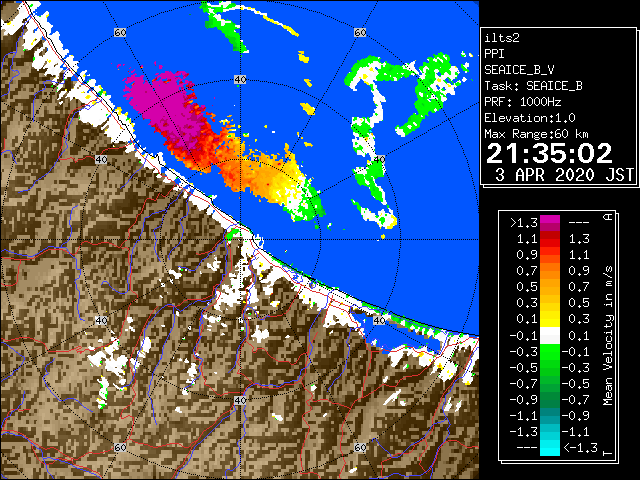
Task: Select the "PPI" scan type label
Action: 494,54
